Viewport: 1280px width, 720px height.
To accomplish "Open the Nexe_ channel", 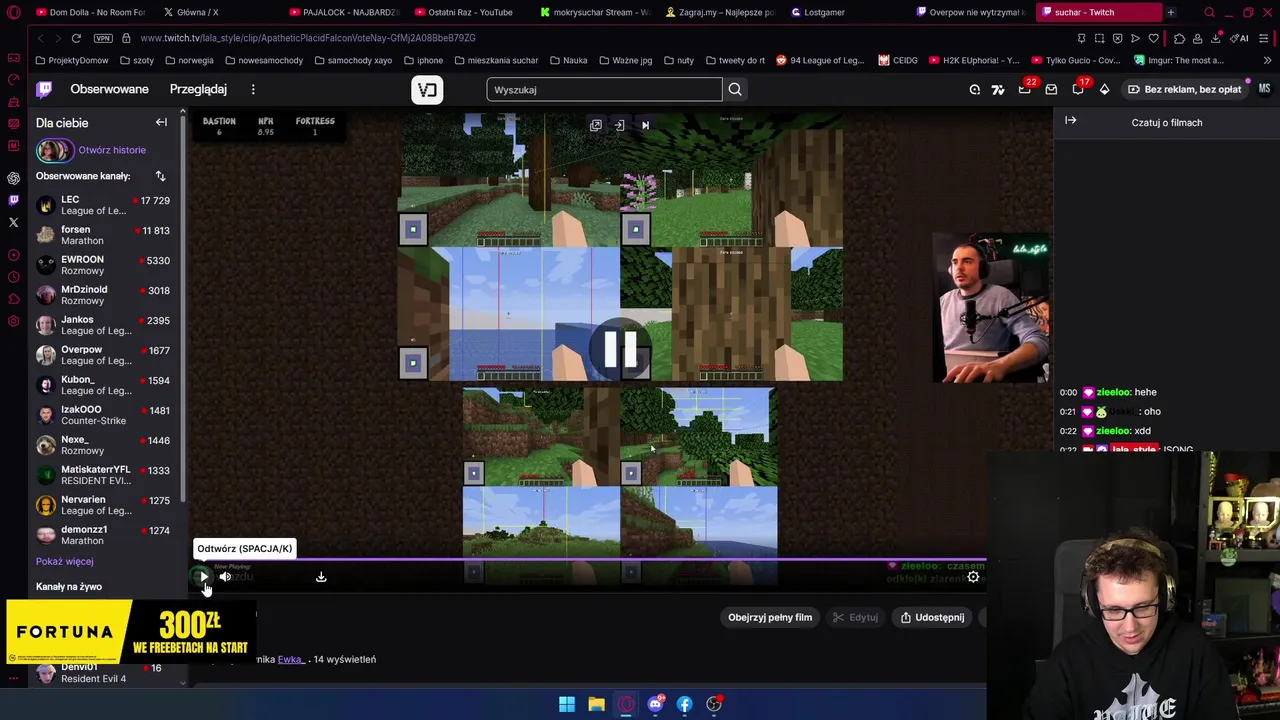I will tap(103, 445).
